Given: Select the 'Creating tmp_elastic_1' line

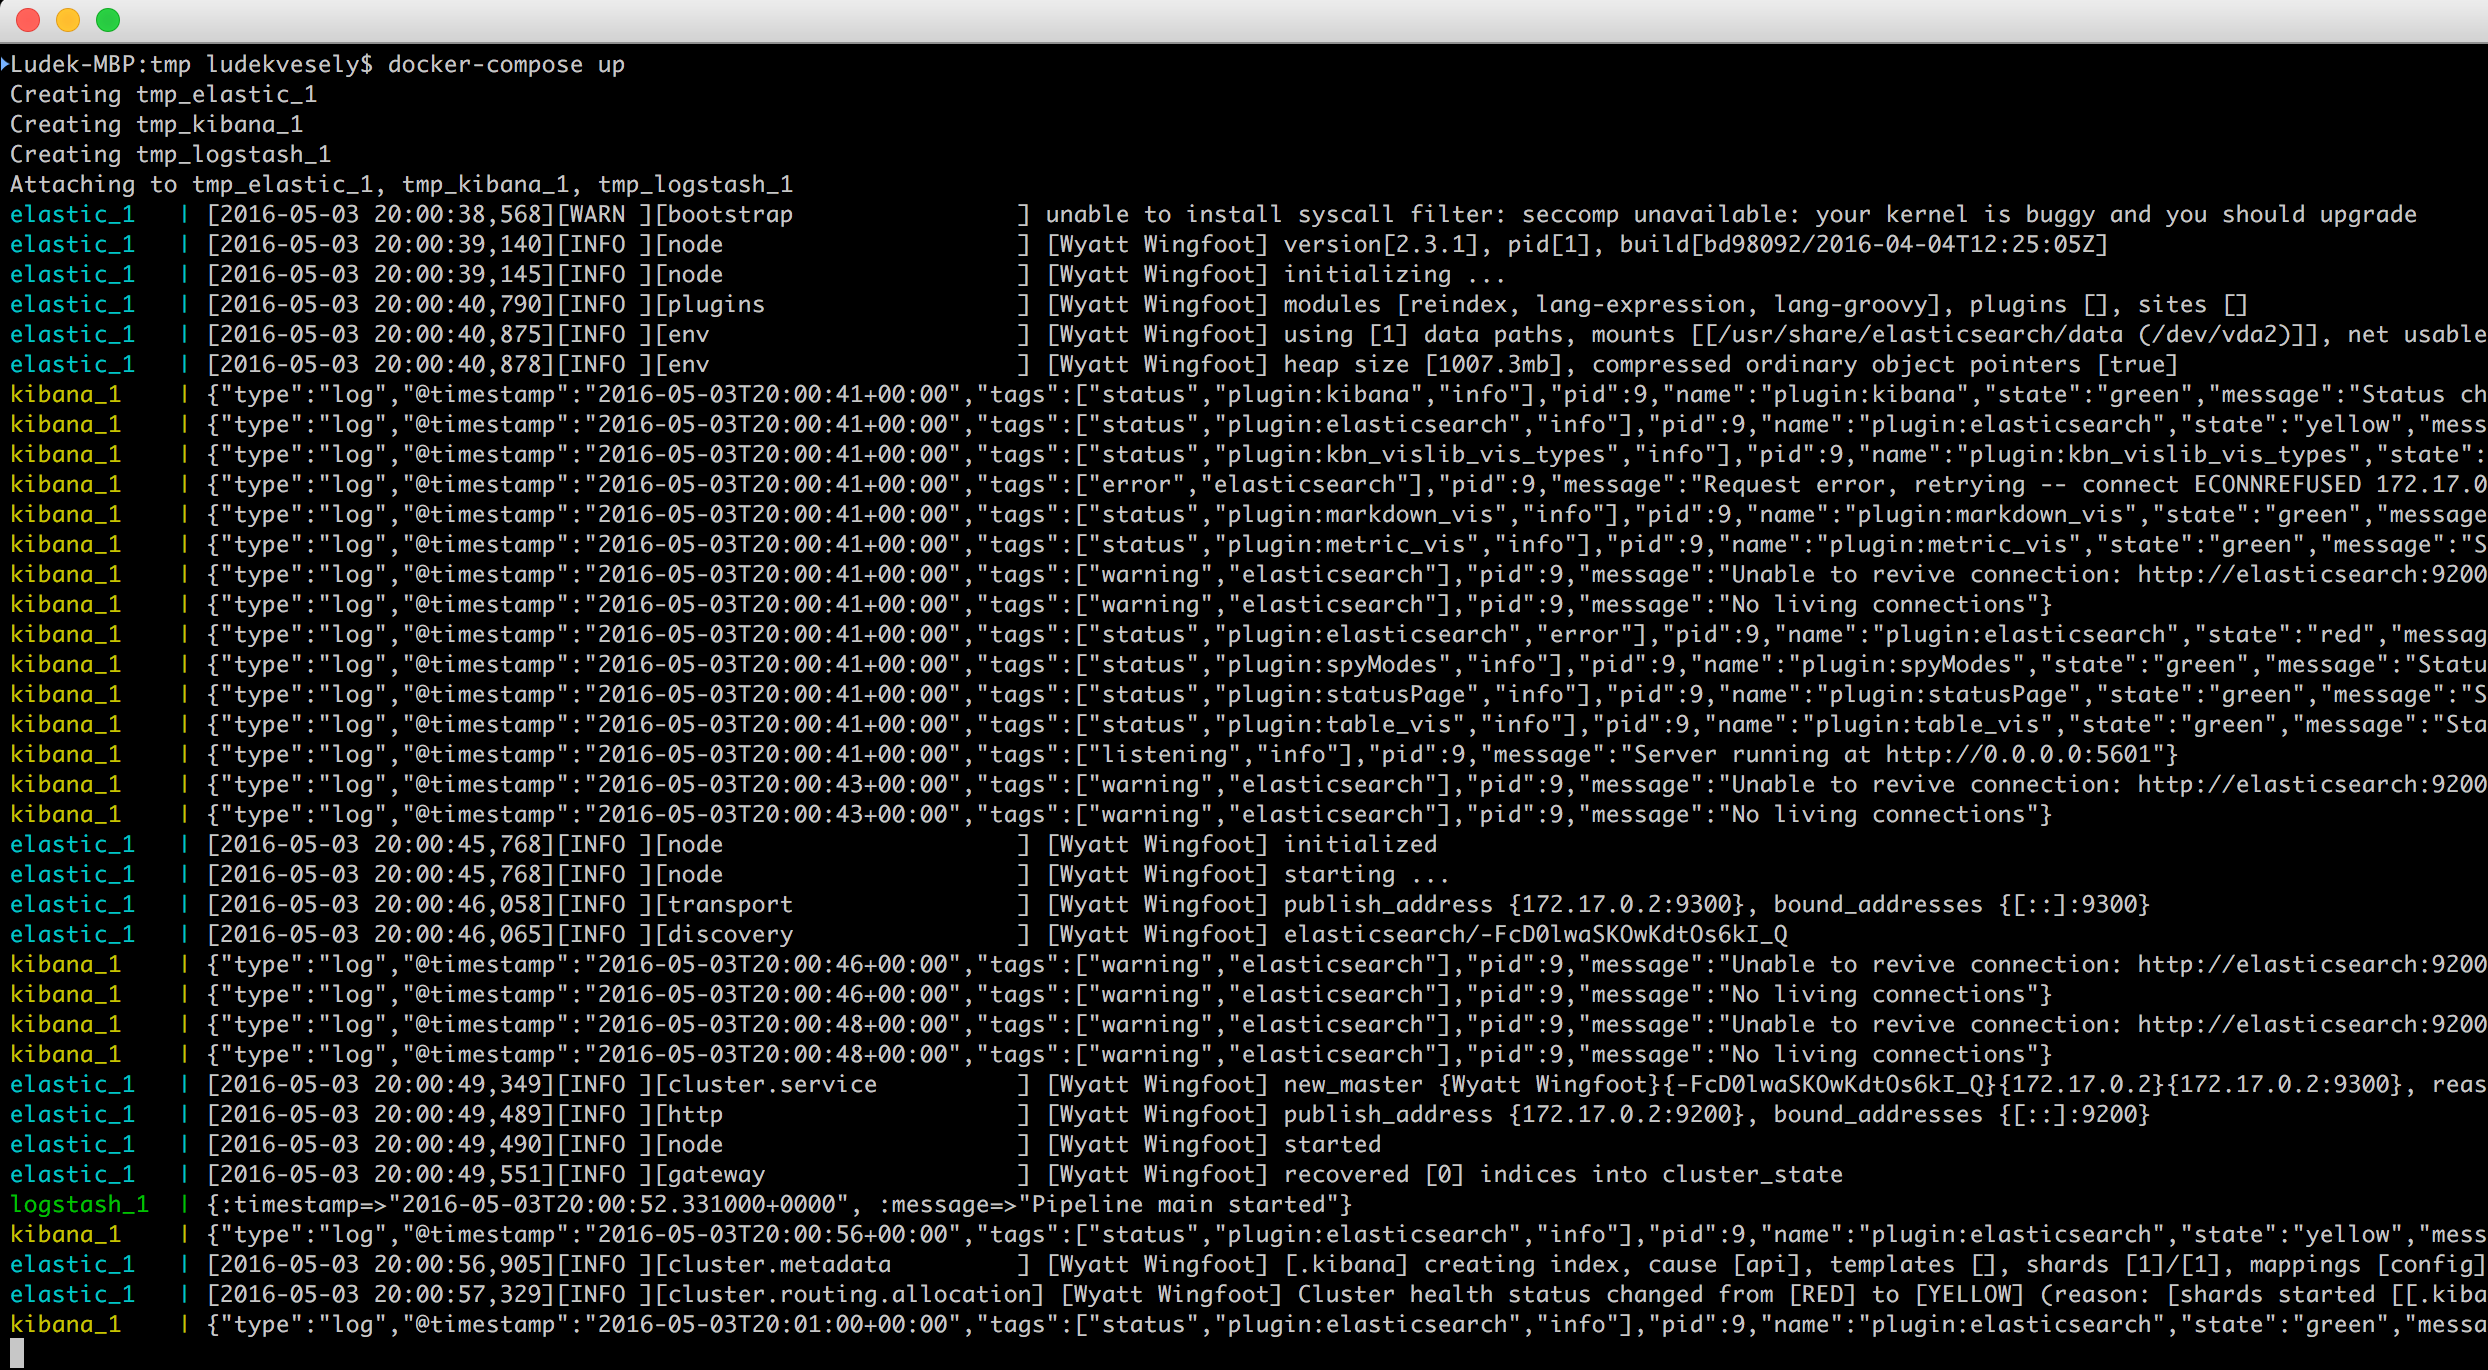Looking at the screenshot, I should (163, 95).
